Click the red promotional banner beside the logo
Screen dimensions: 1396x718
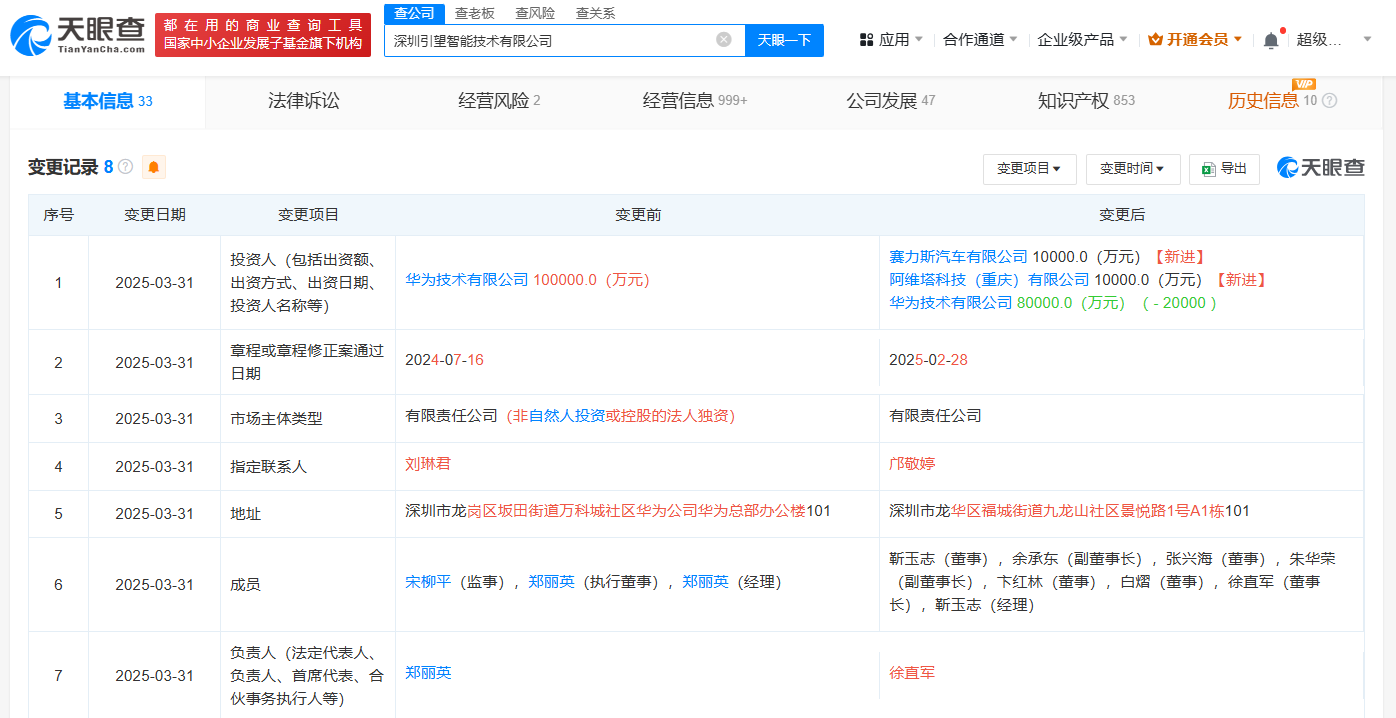pyautogui.click(x=263, y=35)
